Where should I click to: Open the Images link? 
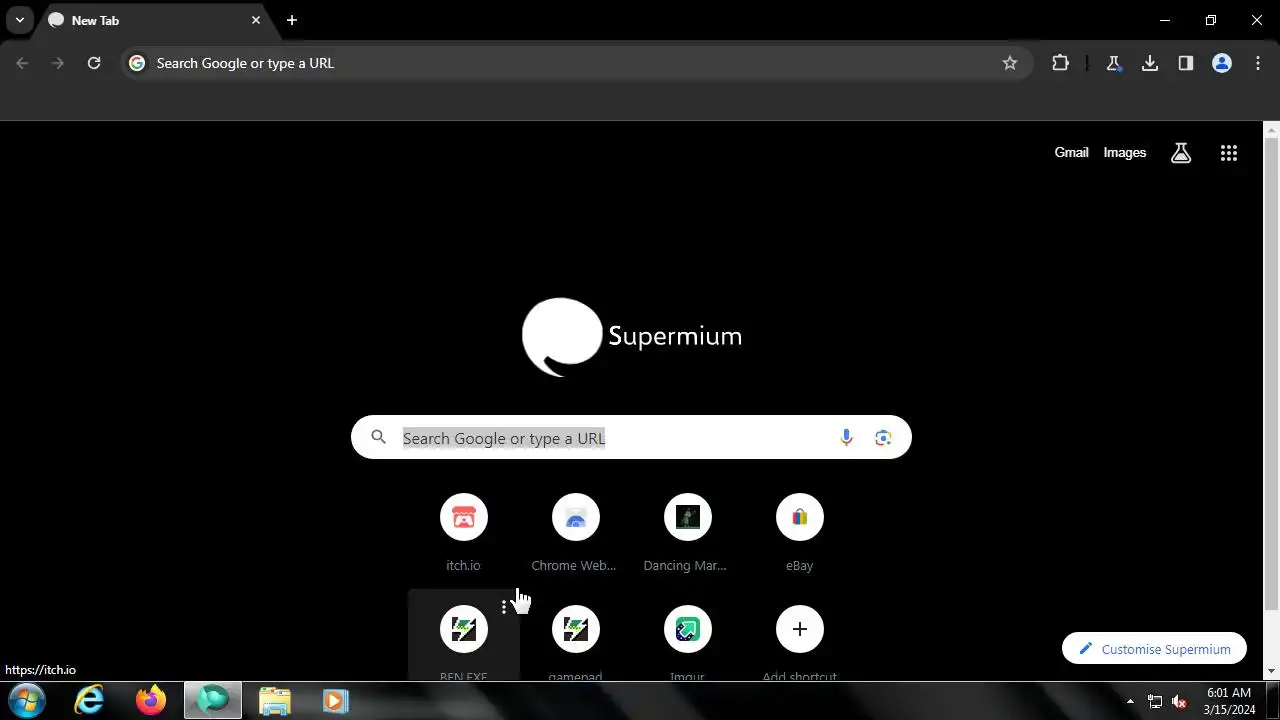point(1124,152)
